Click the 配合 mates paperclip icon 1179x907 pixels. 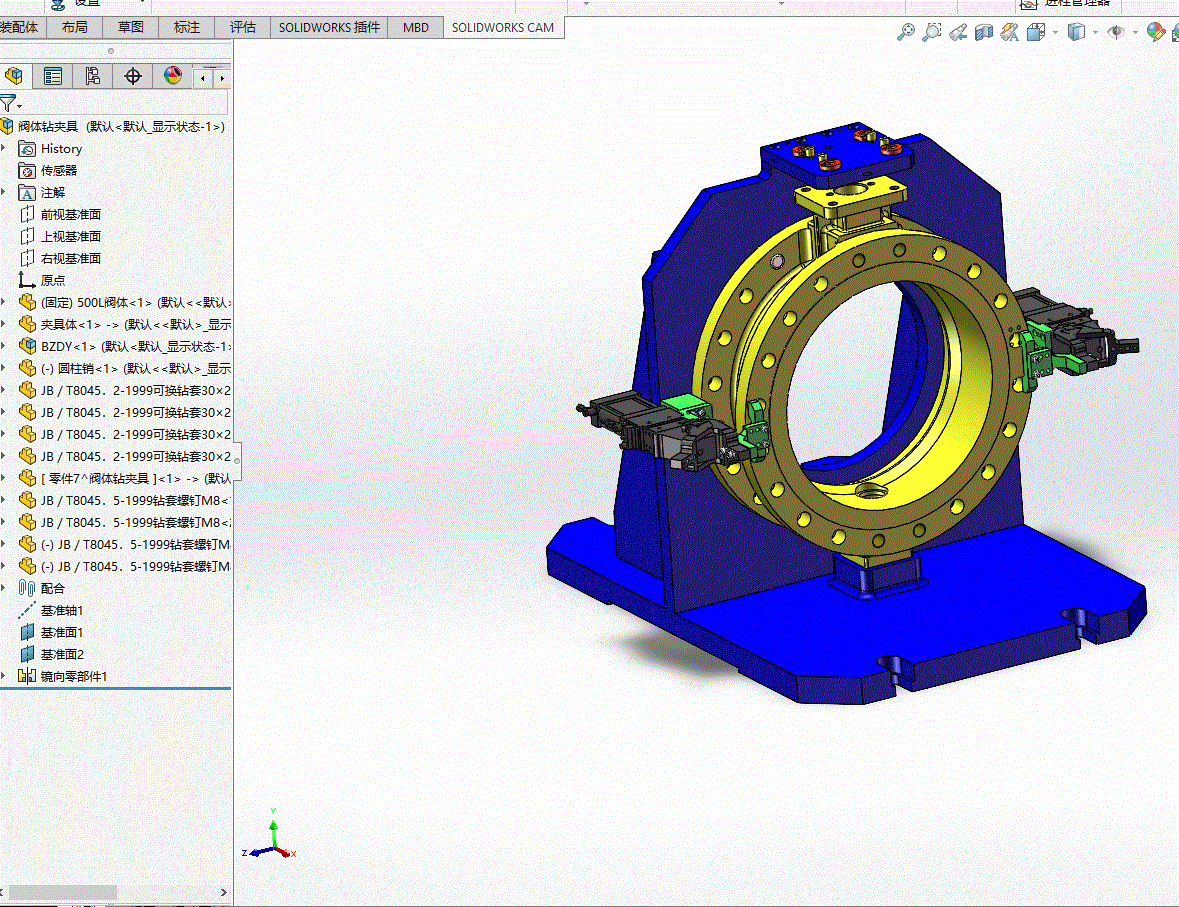click(x=27, y=588)
